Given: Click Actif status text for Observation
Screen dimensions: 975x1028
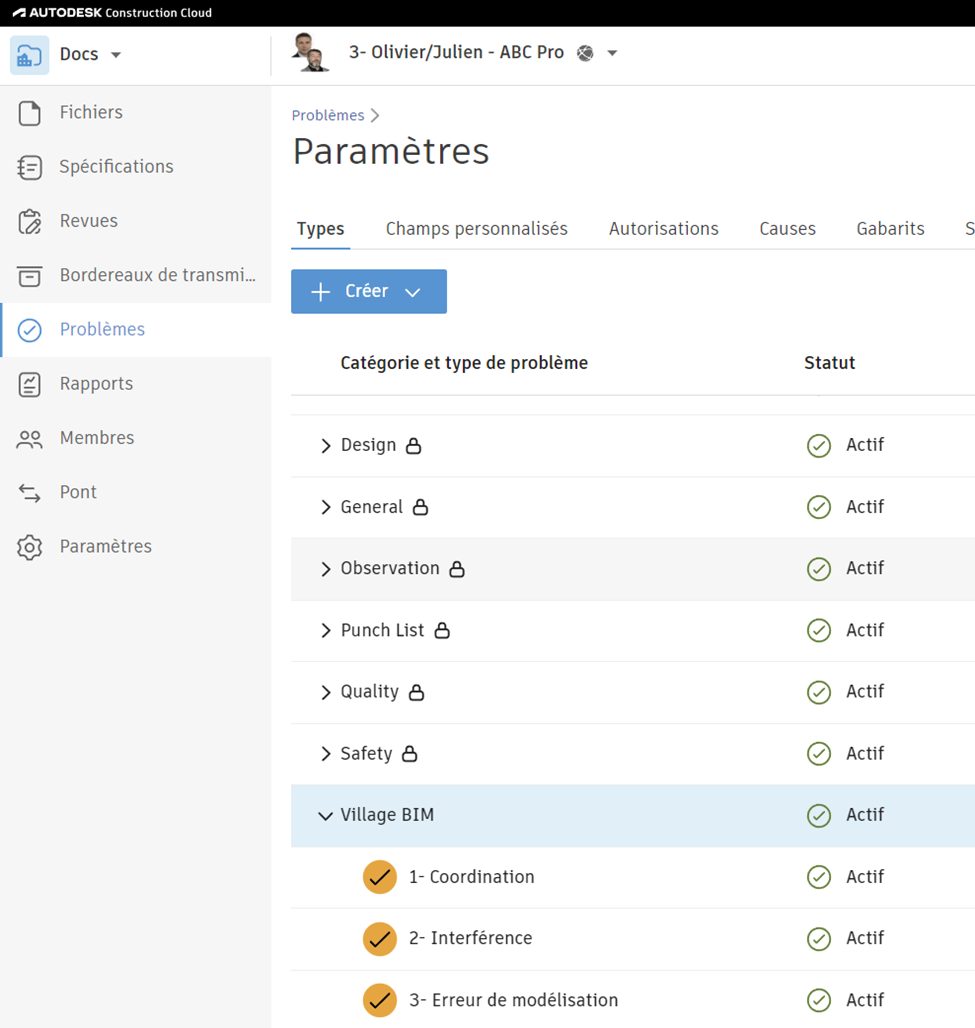Looking at the screenshot, I should (x=865, y=568).
